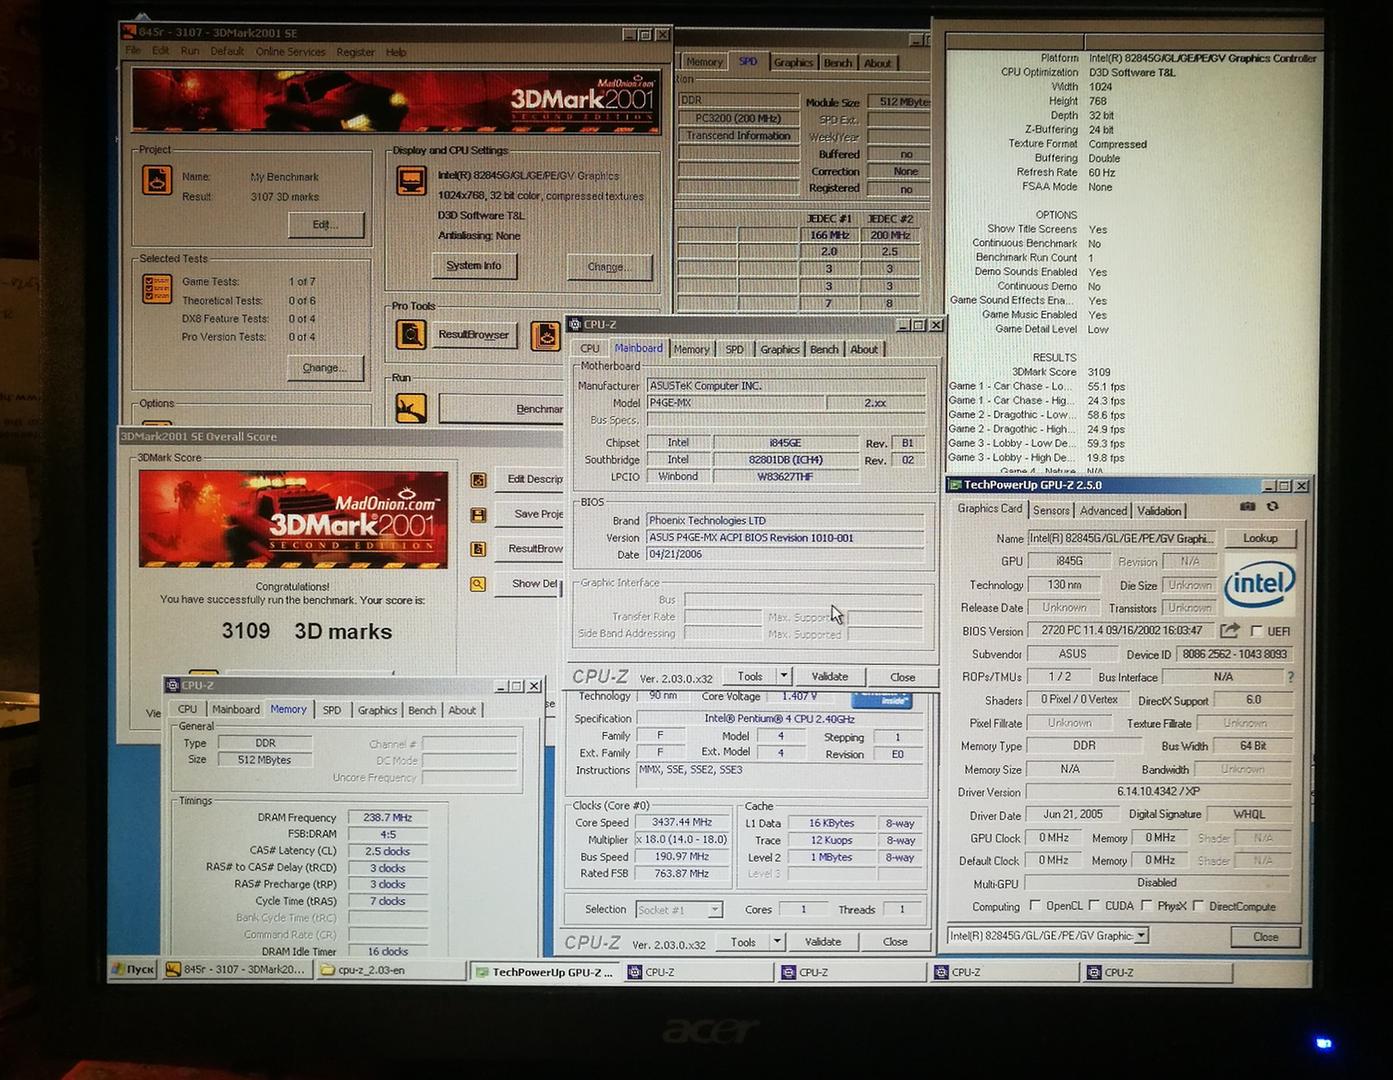
Task: Click the Show Details magnifier icon
Action: [x=479, y=584]
